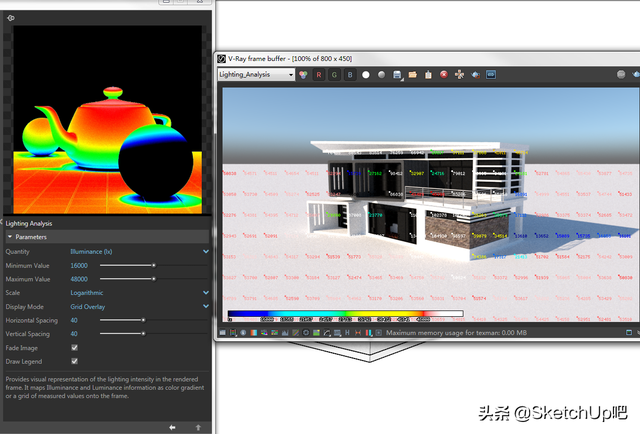Clear image with red X icon
The height and width of the screenshot is (434, 640).
[444, 74]
